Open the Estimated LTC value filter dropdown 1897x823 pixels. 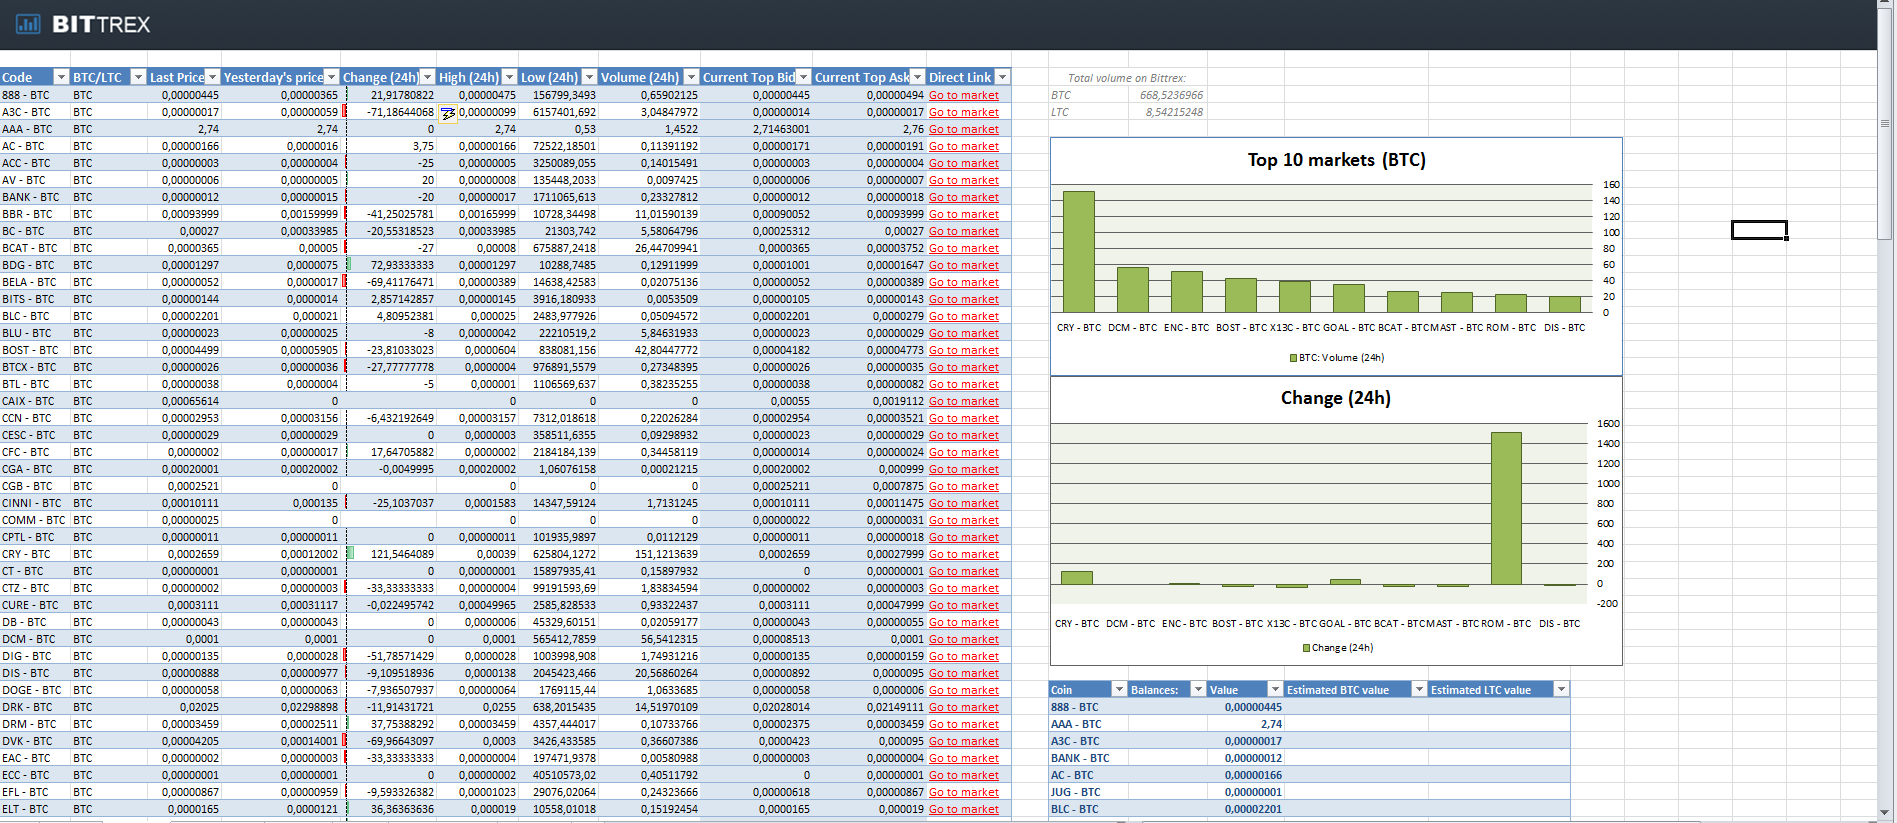point(1561,690)
